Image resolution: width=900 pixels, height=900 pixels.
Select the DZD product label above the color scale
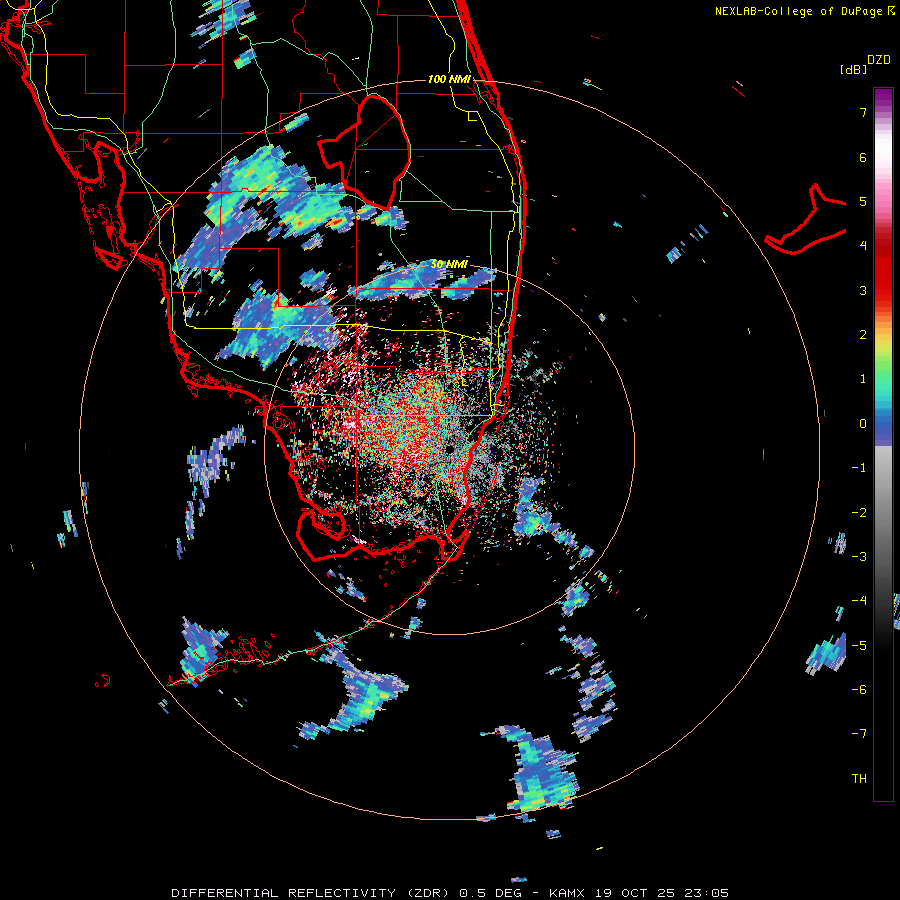point(879,60)
